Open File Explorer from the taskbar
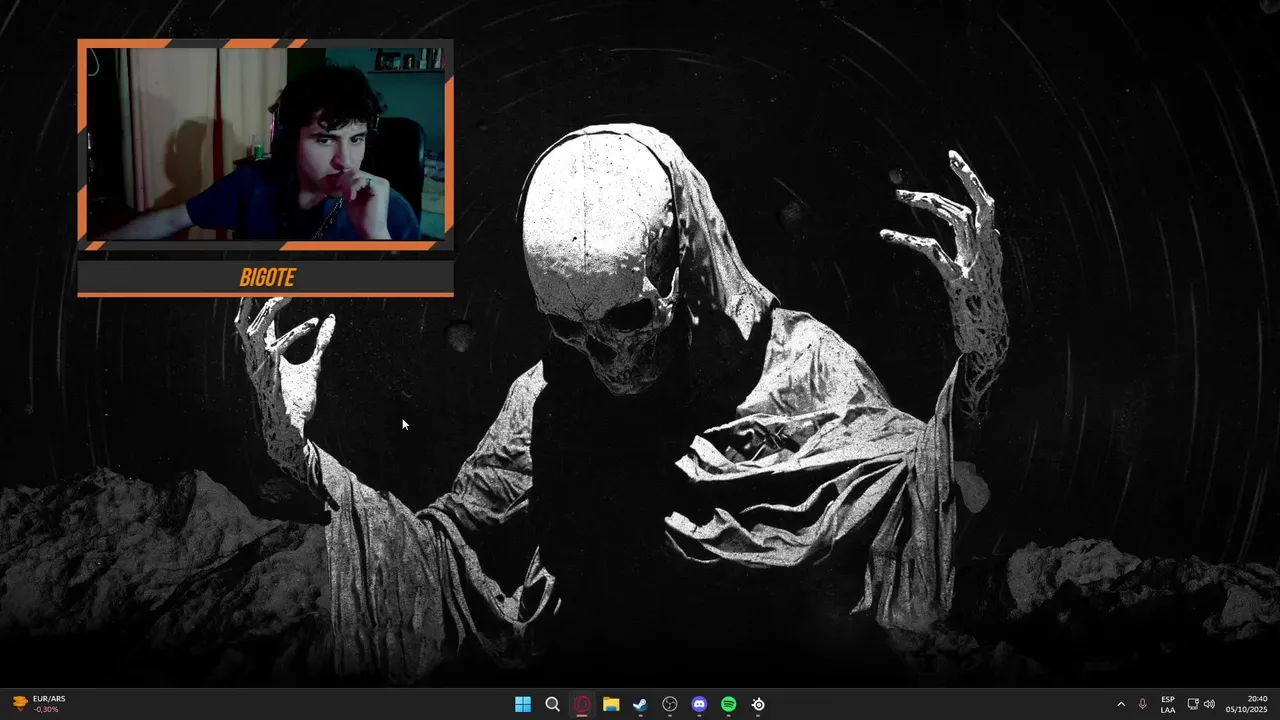The height and width of the screenshot is (720, 1280). click(x=611, y=704)
